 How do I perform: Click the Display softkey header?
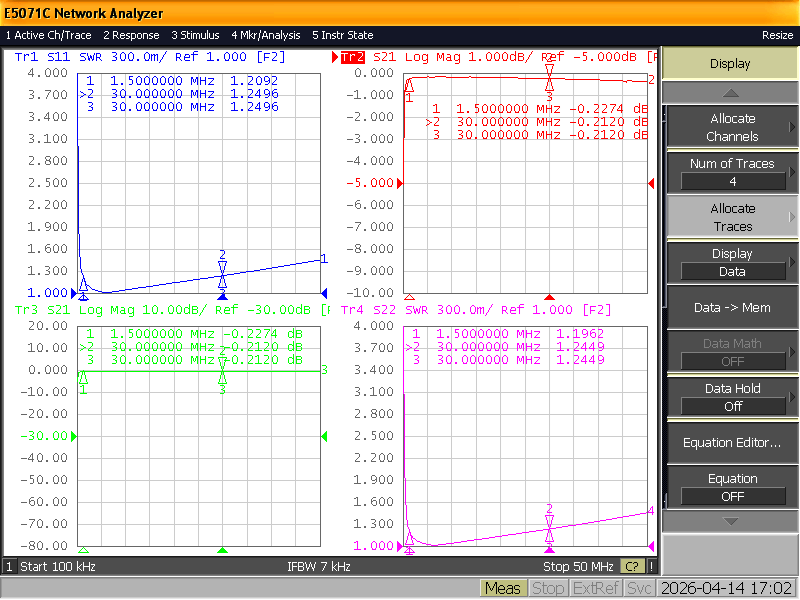tap(730, 64)
